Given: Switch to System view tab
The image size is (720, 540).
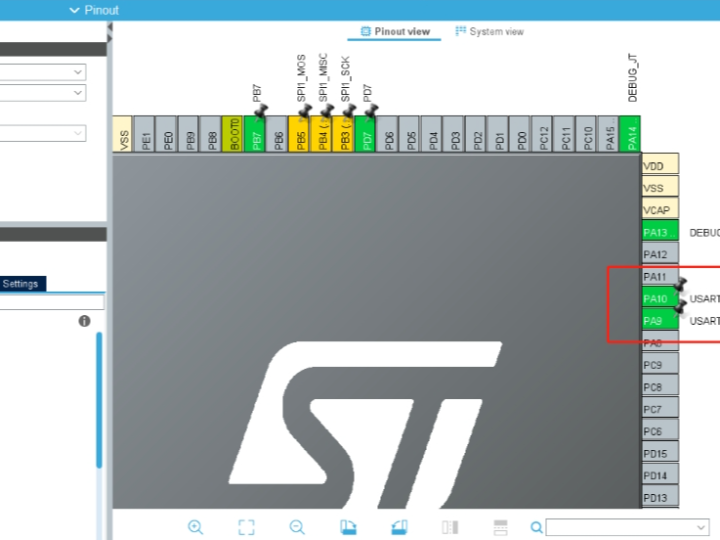Looking at the screenshot, I should point(489,31).
